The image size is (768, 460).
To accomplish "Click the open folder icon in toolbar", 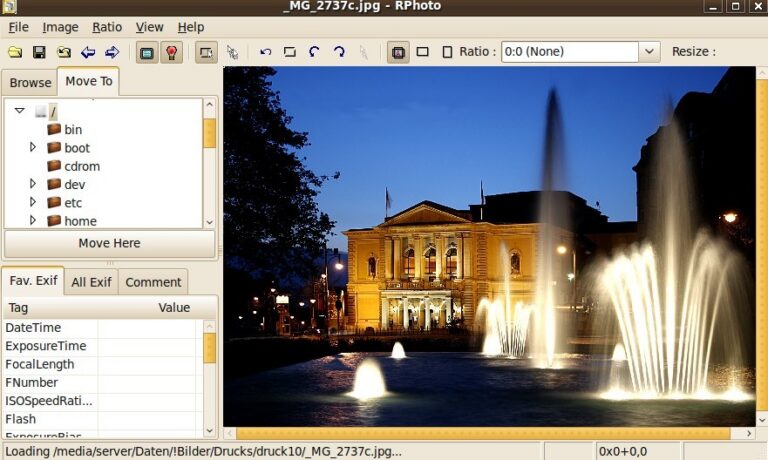I will click(x=15, y=52).
